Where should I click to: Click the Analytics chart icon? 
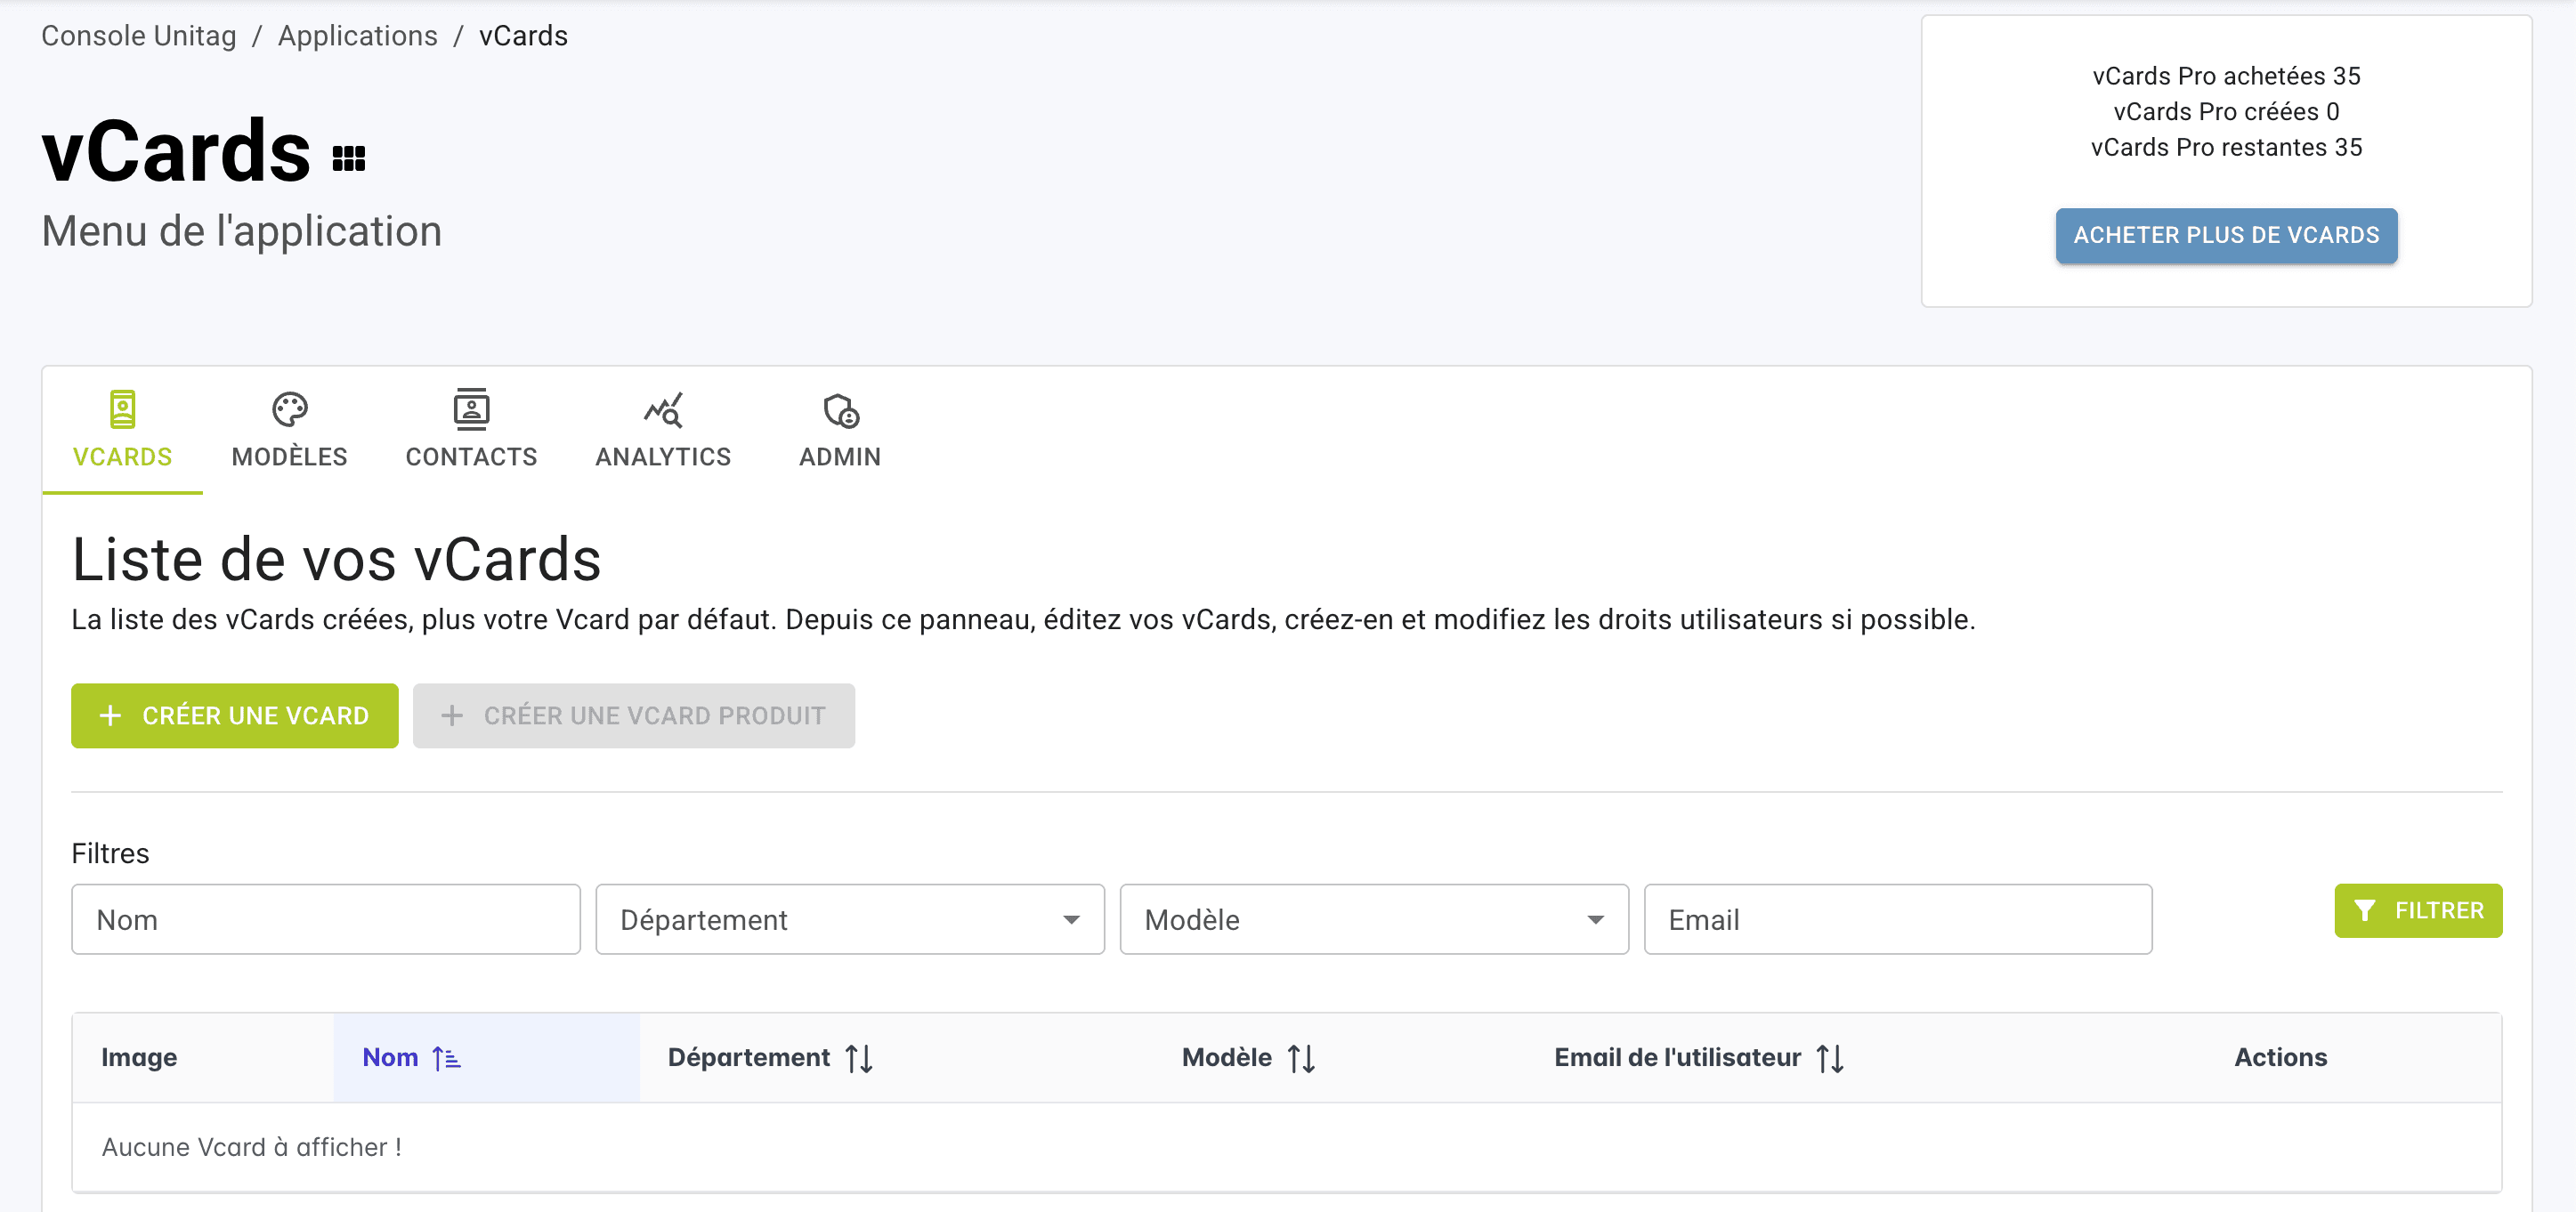coord(663,409)
